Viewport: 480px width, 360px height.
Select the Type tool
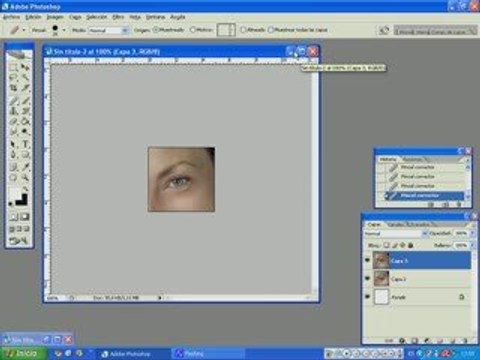coord(25,144)
